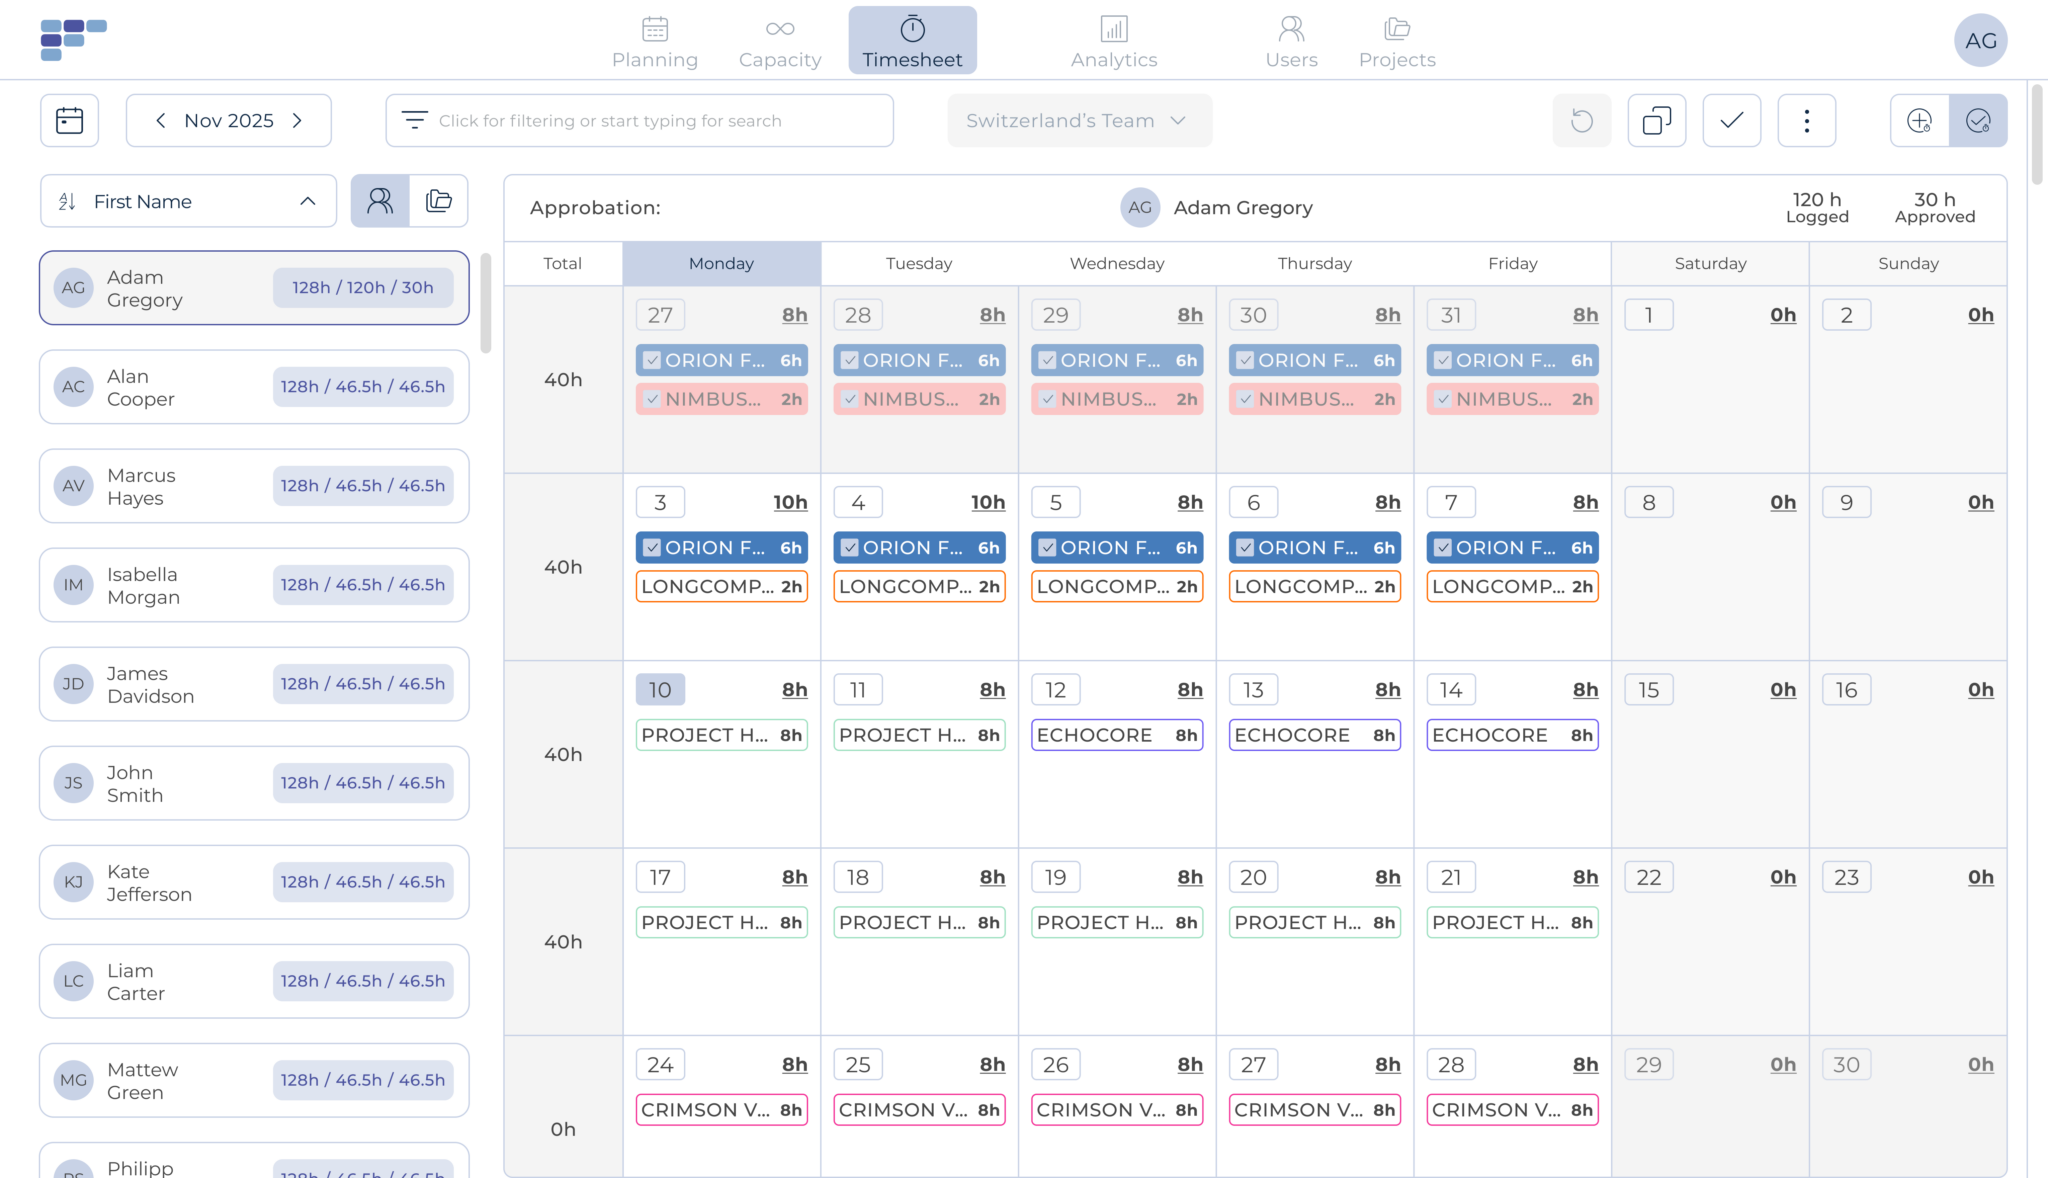Viewport: 2048px width, 1178px height.
Task: Uncheck ORION entry on Friday 7
Action: 1443,548
